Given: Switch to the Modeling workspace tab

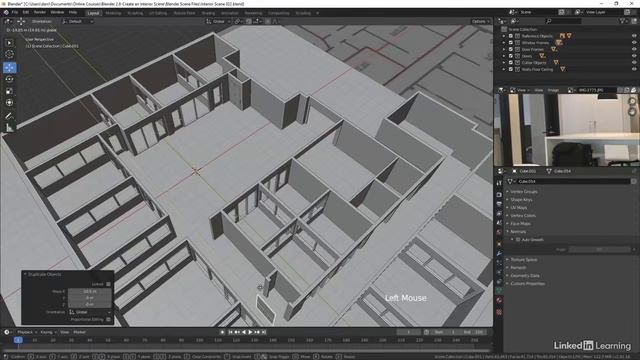Looking at the screenshot, I should [x=113, y=13].
